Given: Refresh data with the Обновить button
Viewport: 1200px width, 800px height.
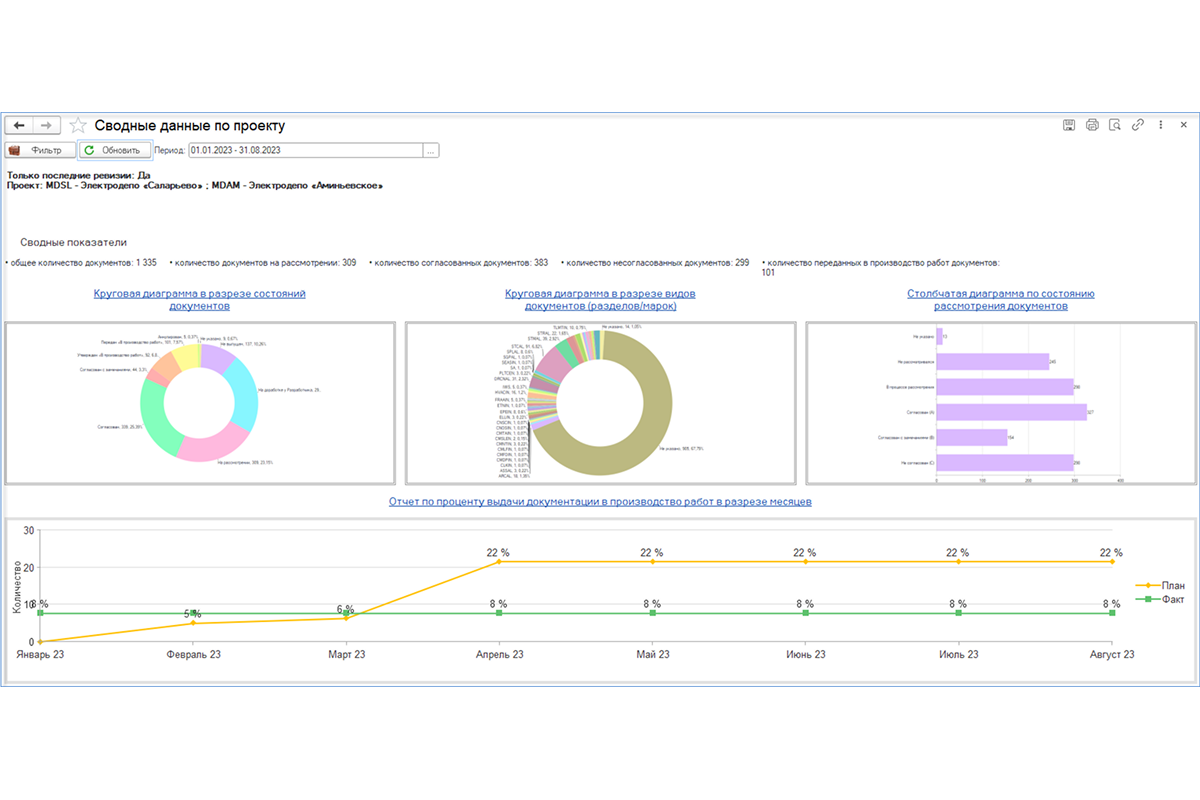Looking at the screenshot, I should click(114, 150).
